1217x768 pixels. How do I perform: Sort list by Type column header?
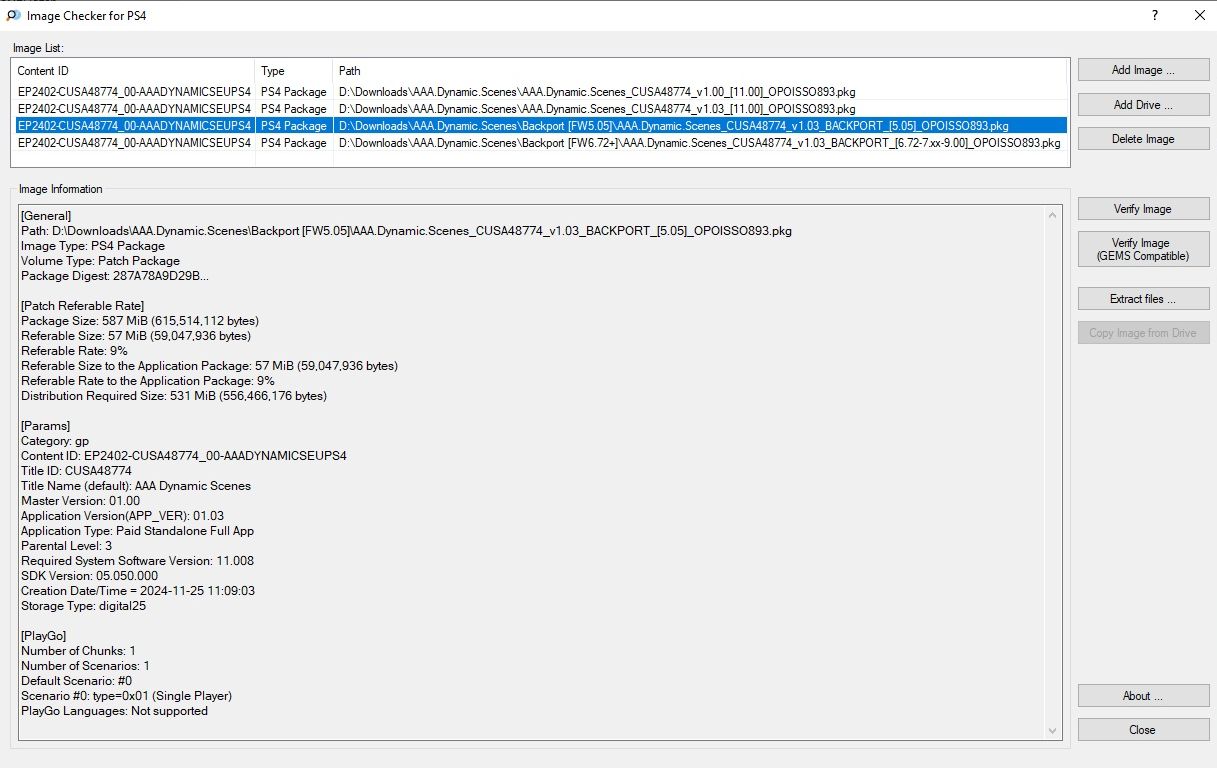pyautogui.click(x=295, y=71)
